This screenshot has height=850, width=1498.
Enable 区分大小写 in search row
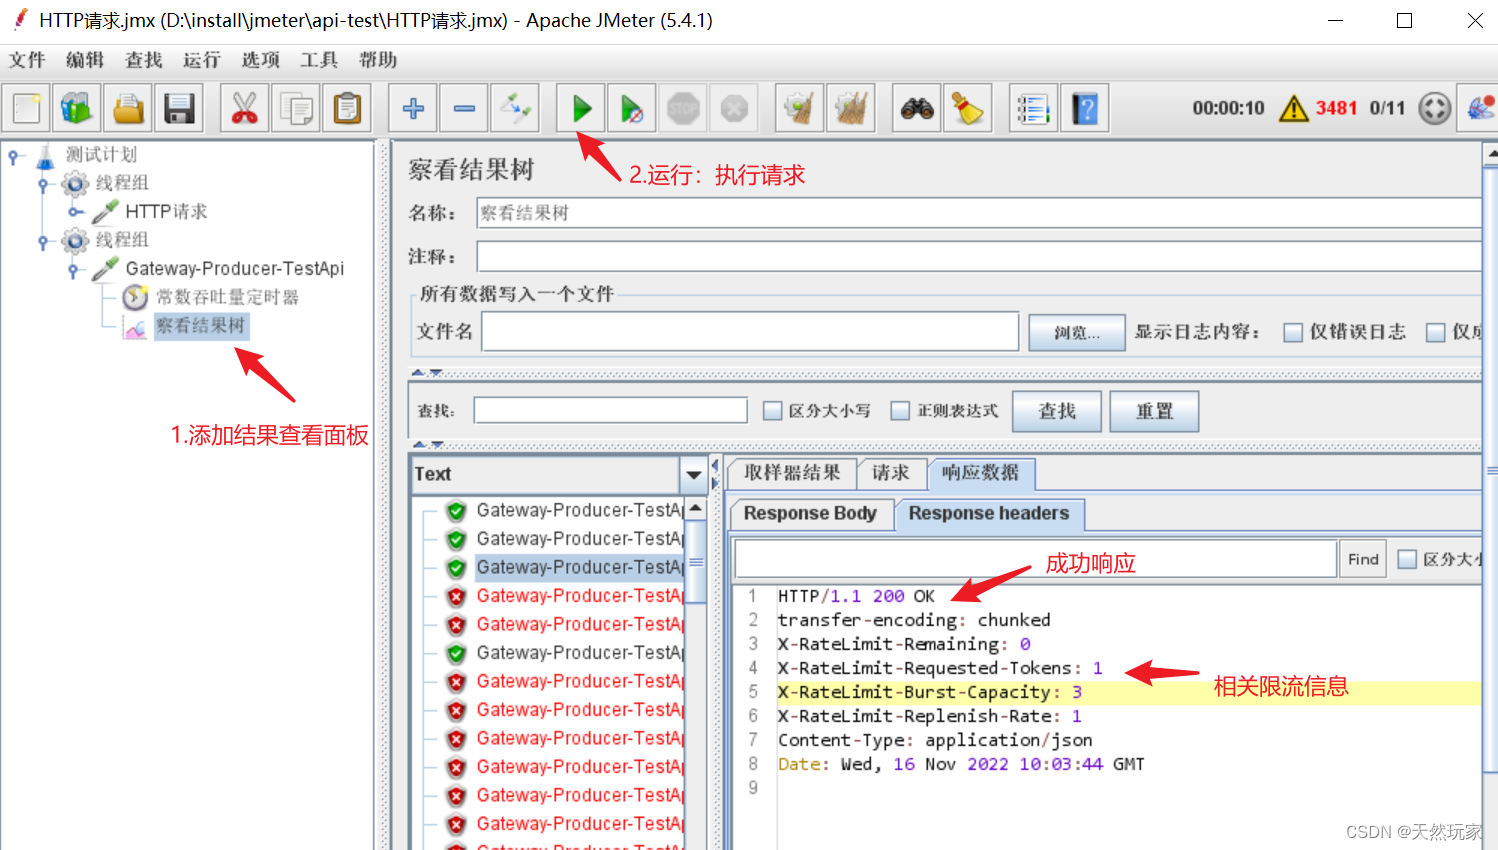tap(772, 411)
